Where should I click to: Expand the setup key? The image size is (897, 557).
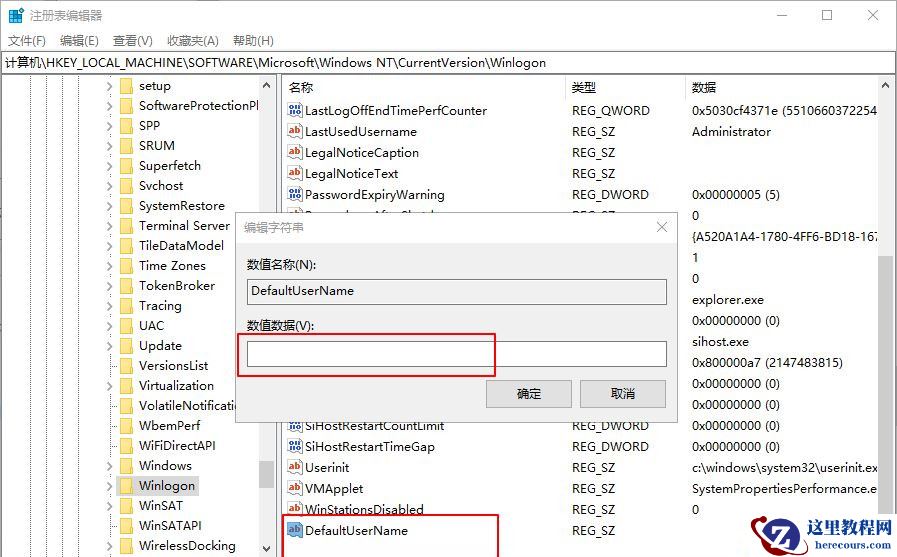(109, 86)
